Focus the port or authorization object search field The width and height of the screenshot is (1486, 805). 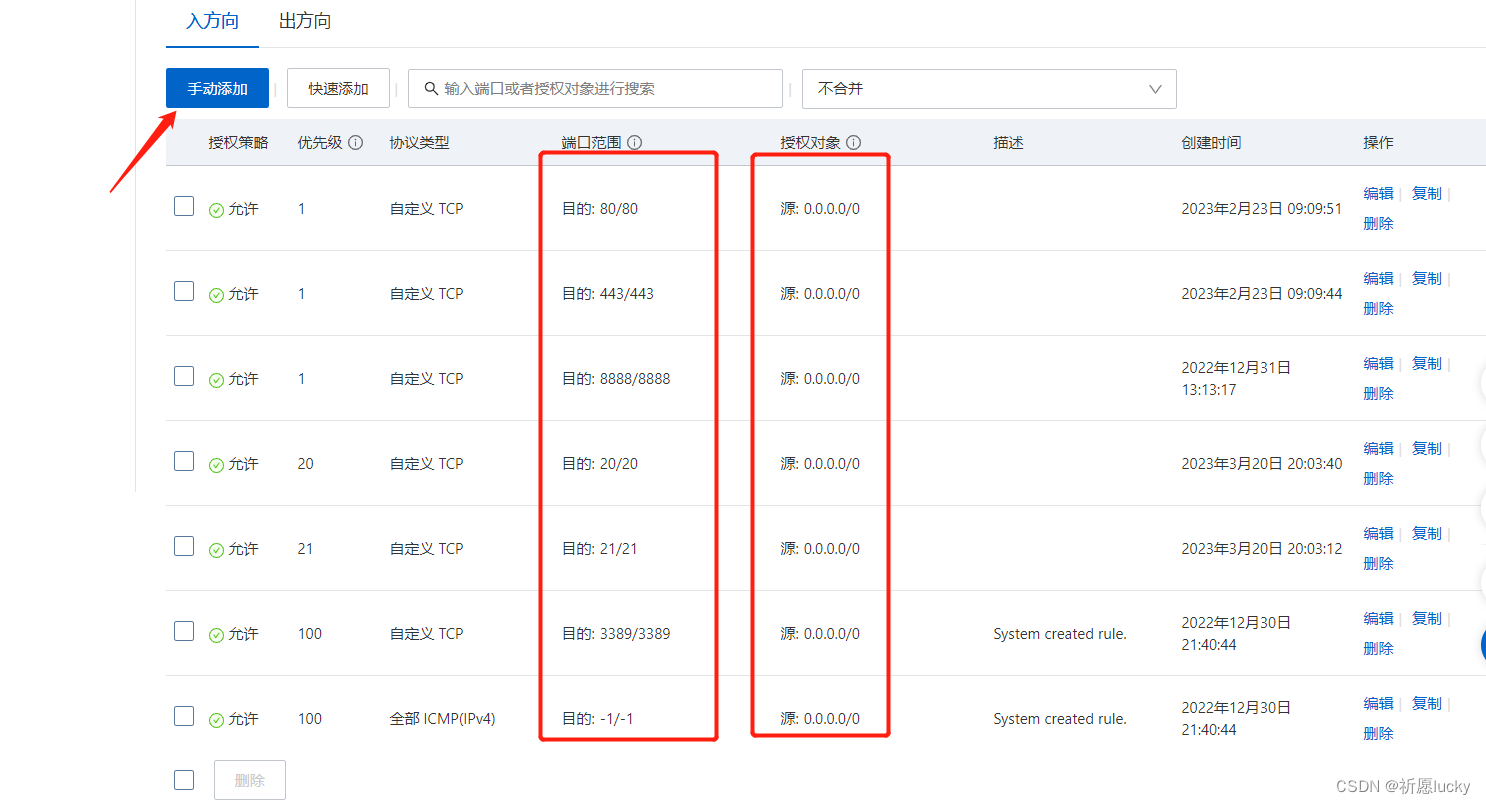595,88
